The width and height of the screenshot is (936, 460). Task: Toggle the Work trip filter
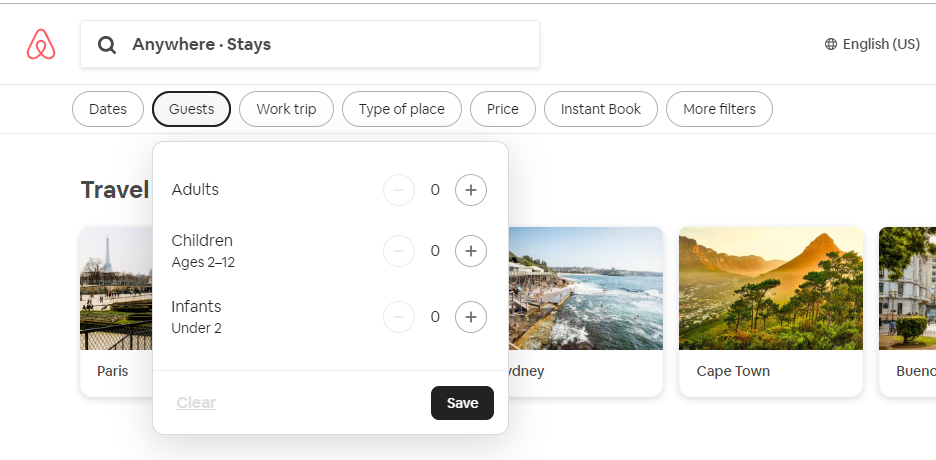point(286,109)
